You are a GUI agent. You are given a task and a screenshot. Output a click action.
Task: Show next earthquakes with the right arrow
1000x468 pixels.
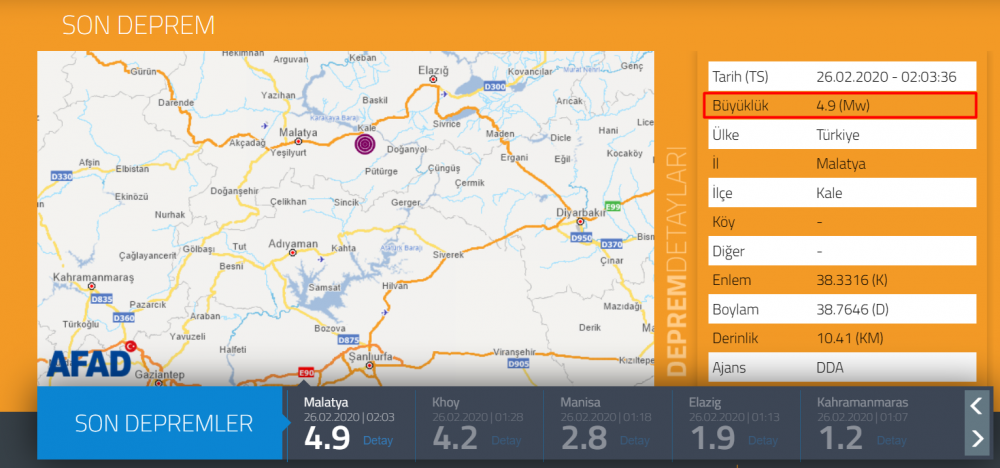coord(977,437)
